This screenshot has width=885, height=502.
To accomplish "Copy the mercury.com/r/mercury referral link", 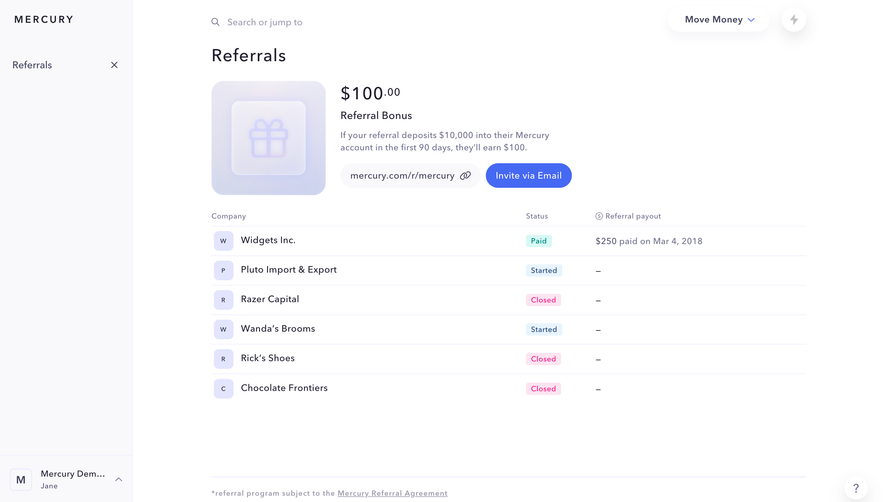I will coord(410,176).
